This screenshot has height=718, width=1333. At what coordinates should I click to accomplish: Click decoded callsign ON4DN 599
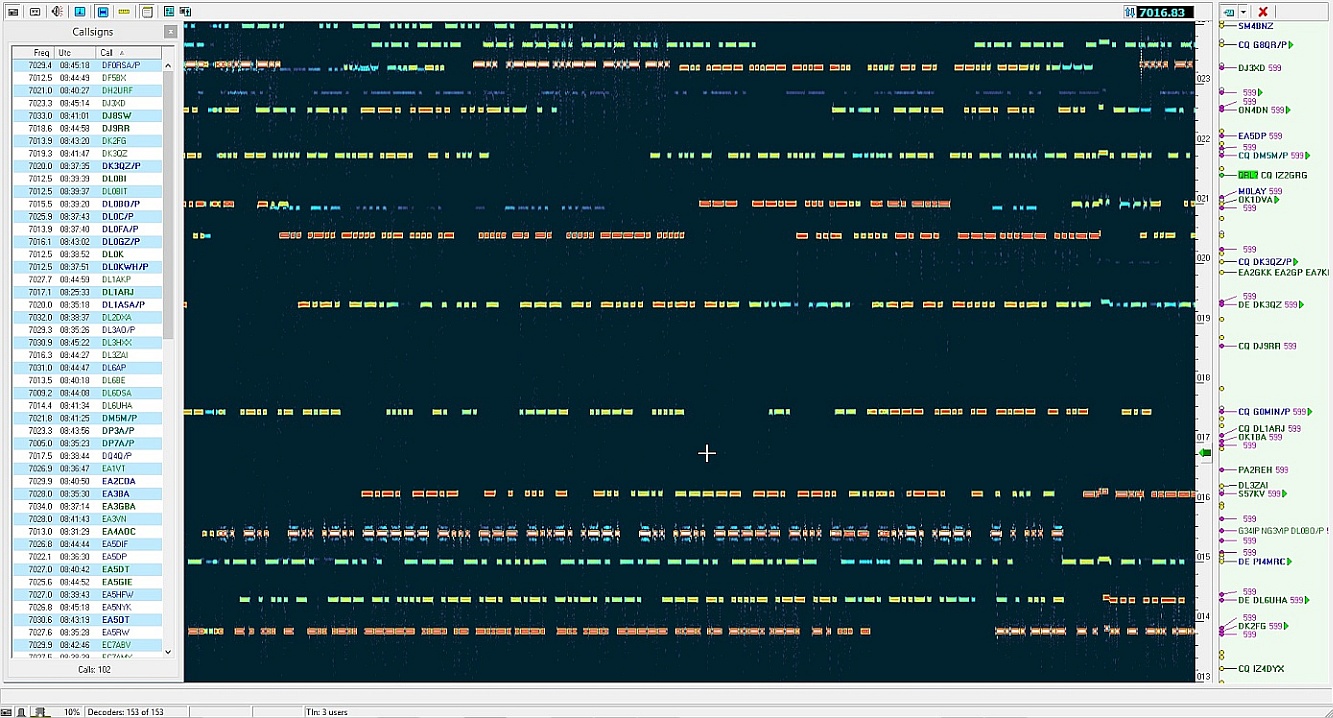[1260, 110]
